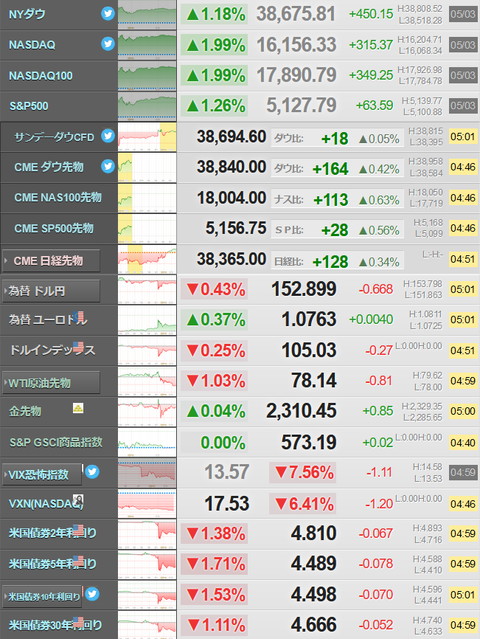Screen dimensions: 480x639
Task: Click the ユーロドル rate 1.0763
Action: 309,319
